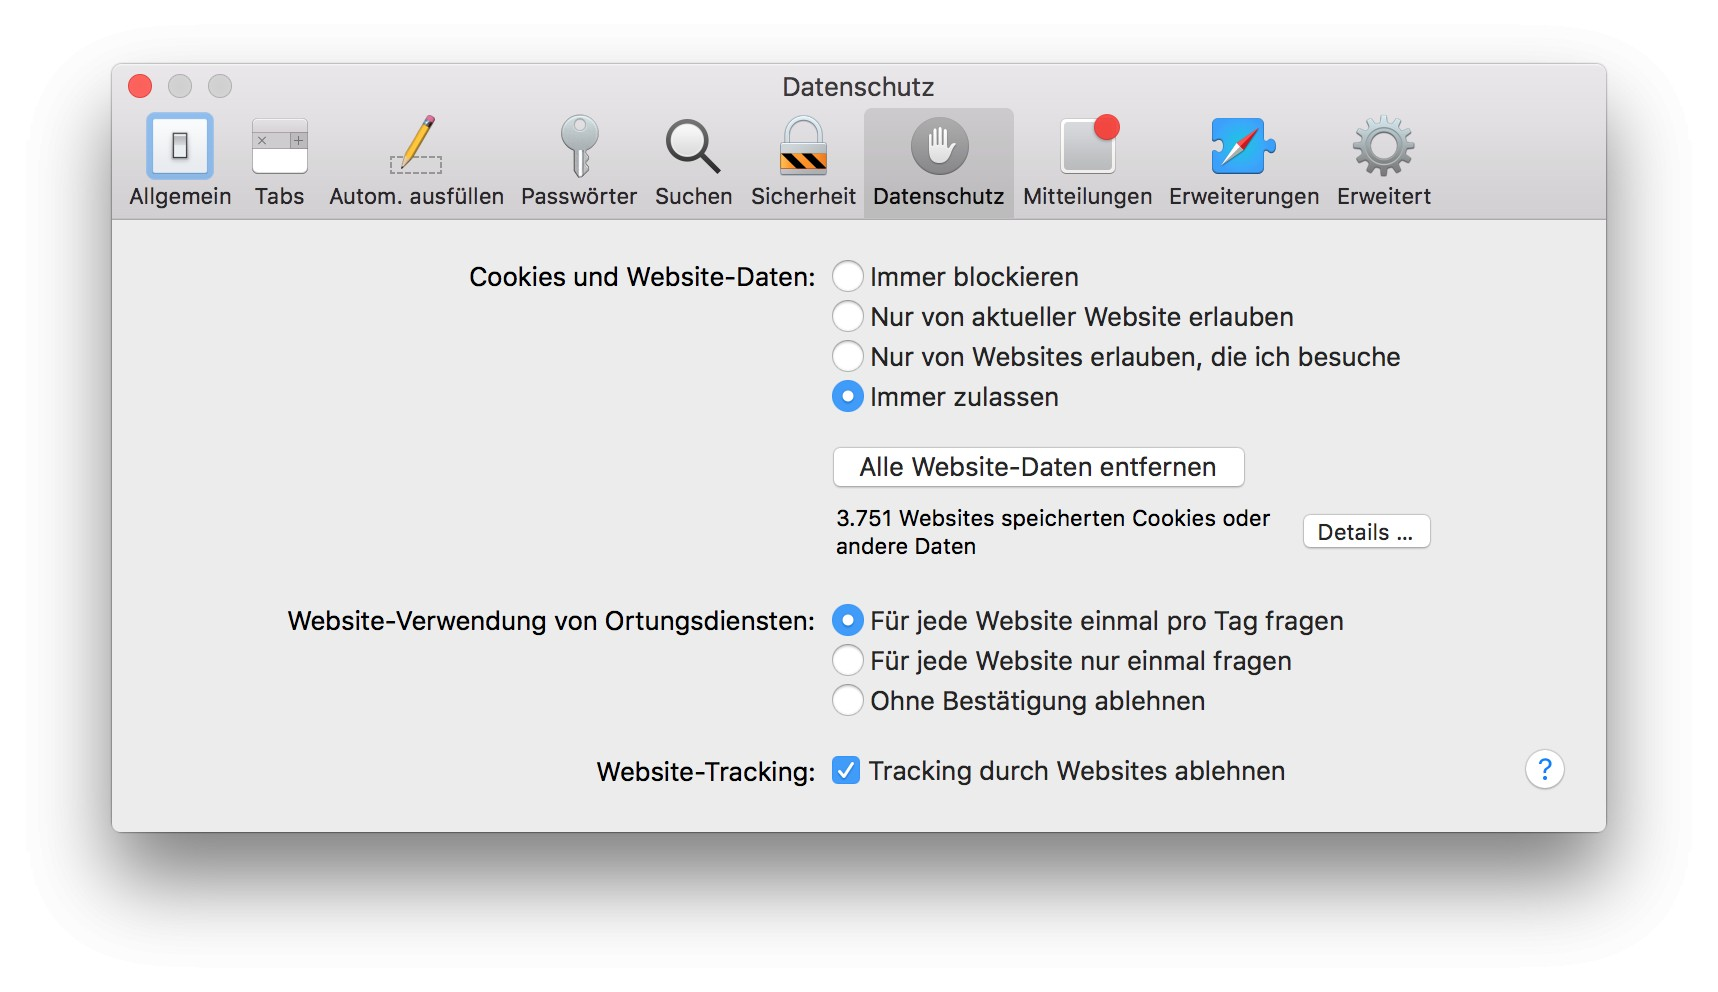Click the help question mark button
The width and height of the screenshot is (1718, 992).
[1544, 770]
